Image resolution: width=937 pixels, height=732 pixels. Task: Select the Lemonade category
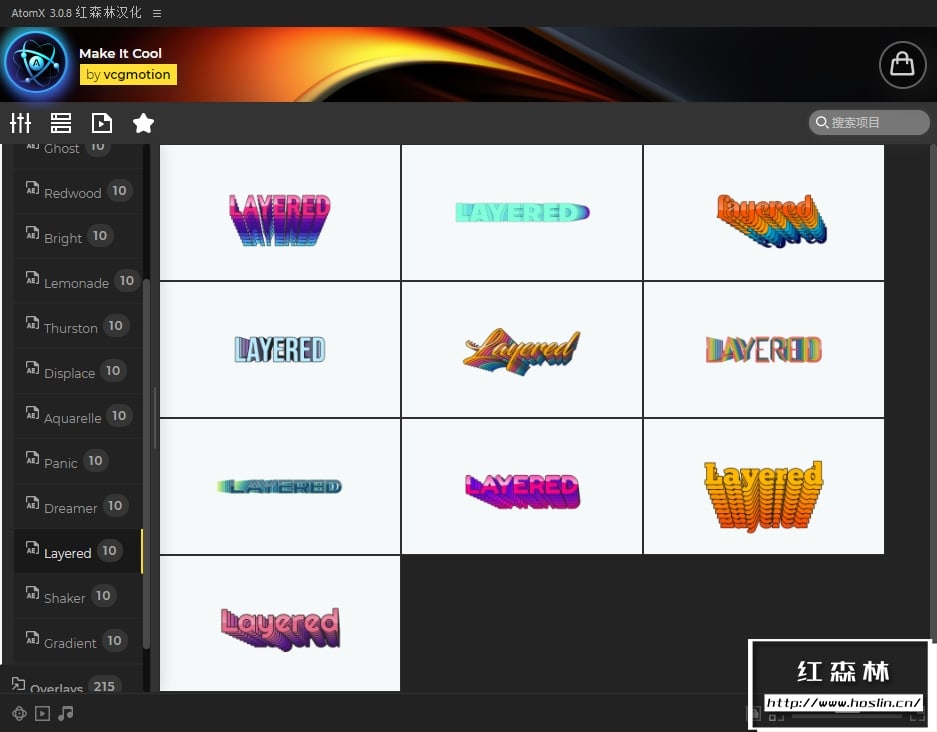[x=78, y=281]
